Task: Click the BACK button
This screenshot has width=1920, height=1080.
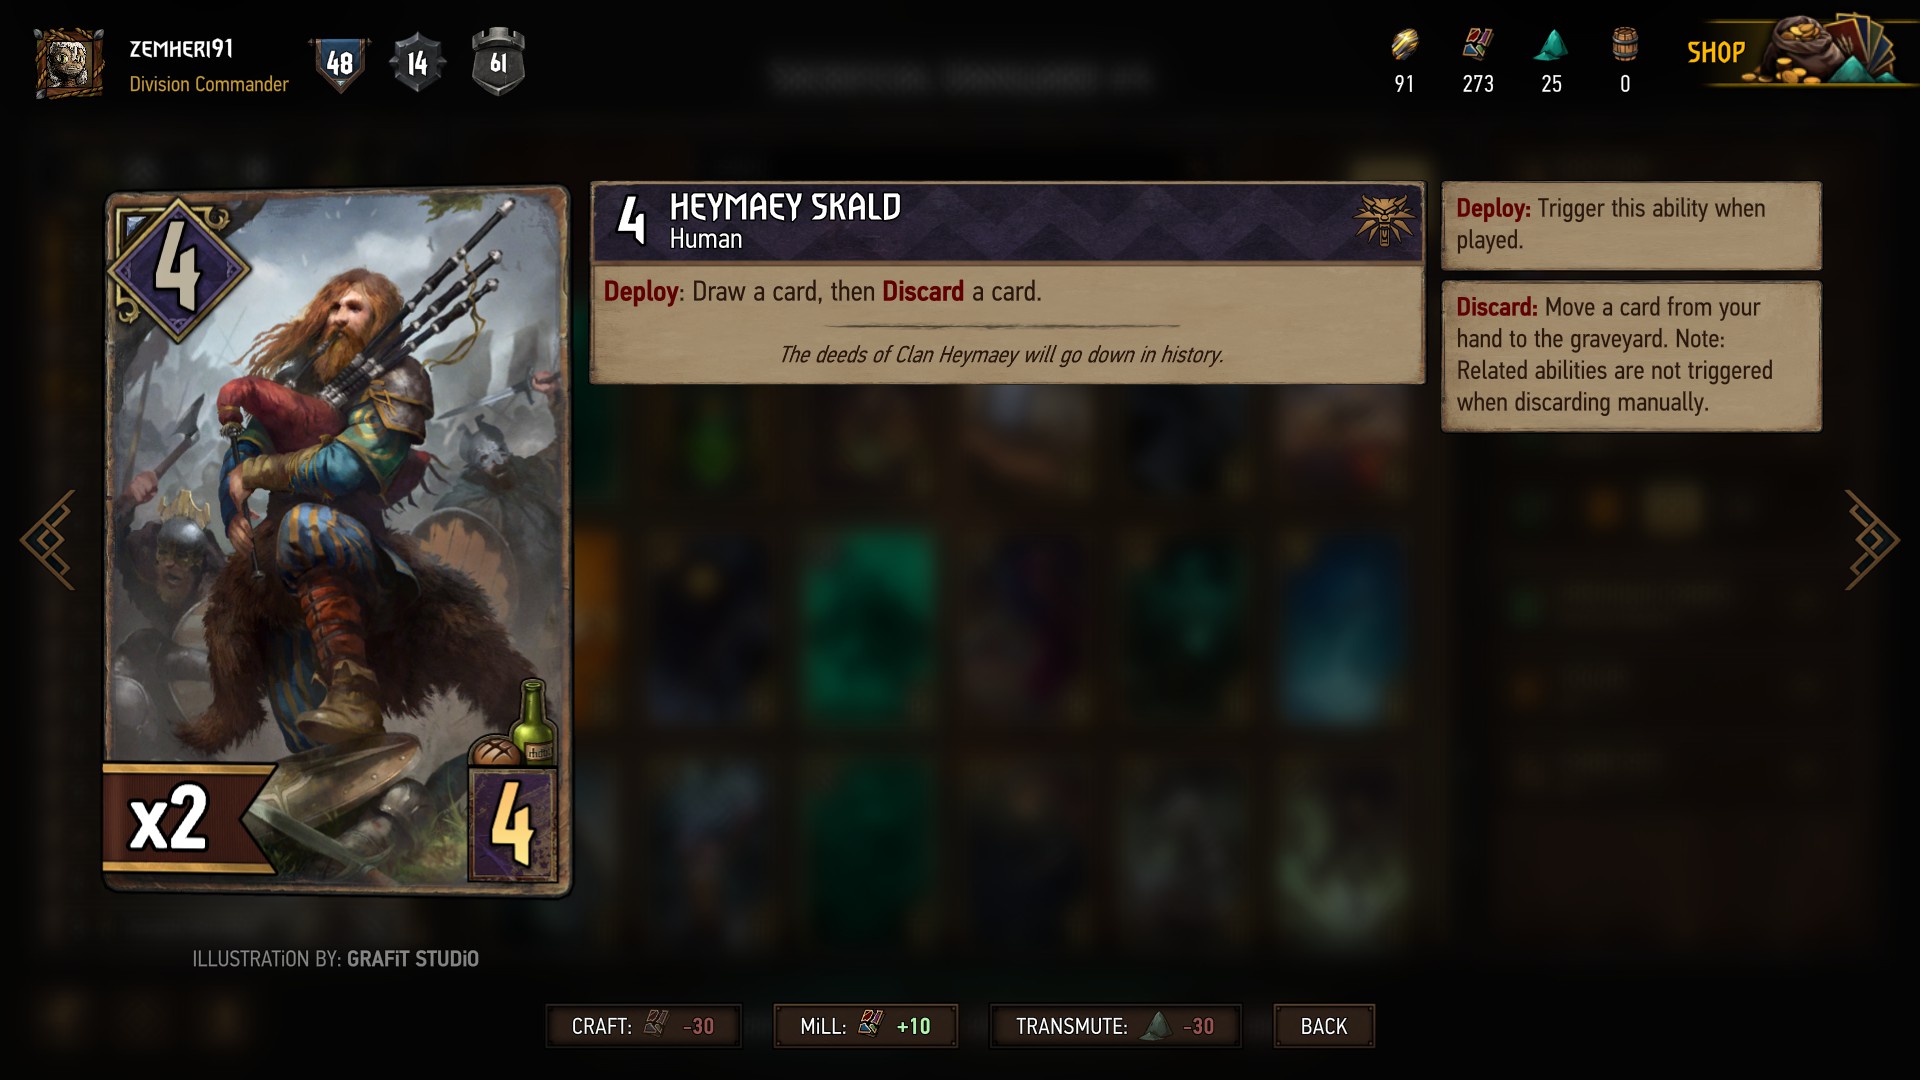Action: pyautogui.click(x=1324, y=1026)
